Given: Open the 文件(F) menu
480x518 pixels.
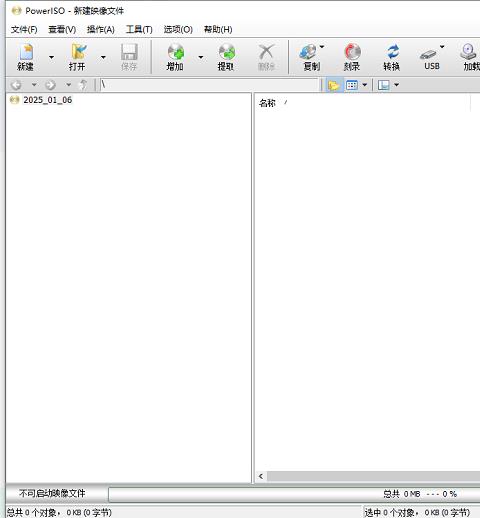Looking at the screenshot, I should coord(24,30).
